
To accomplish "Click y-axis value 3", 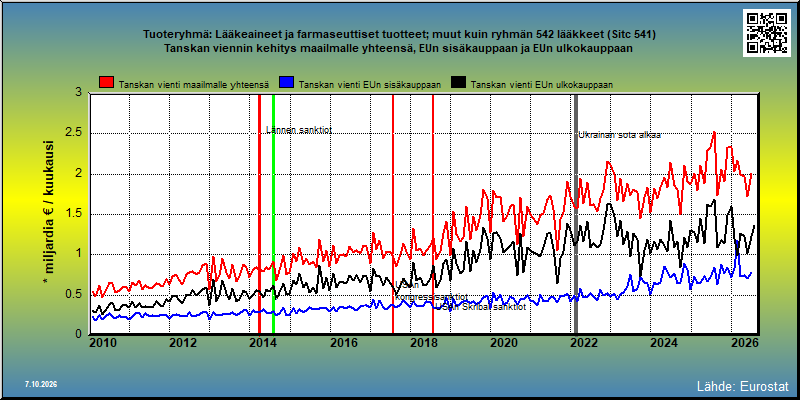I will 79,92.
